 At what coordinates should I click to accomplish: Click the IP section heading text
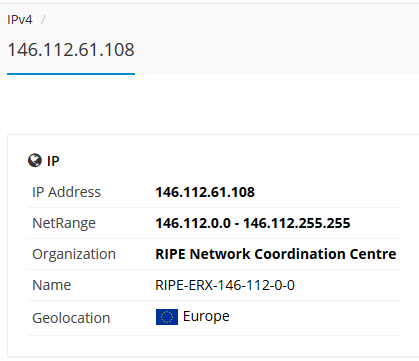53,161
